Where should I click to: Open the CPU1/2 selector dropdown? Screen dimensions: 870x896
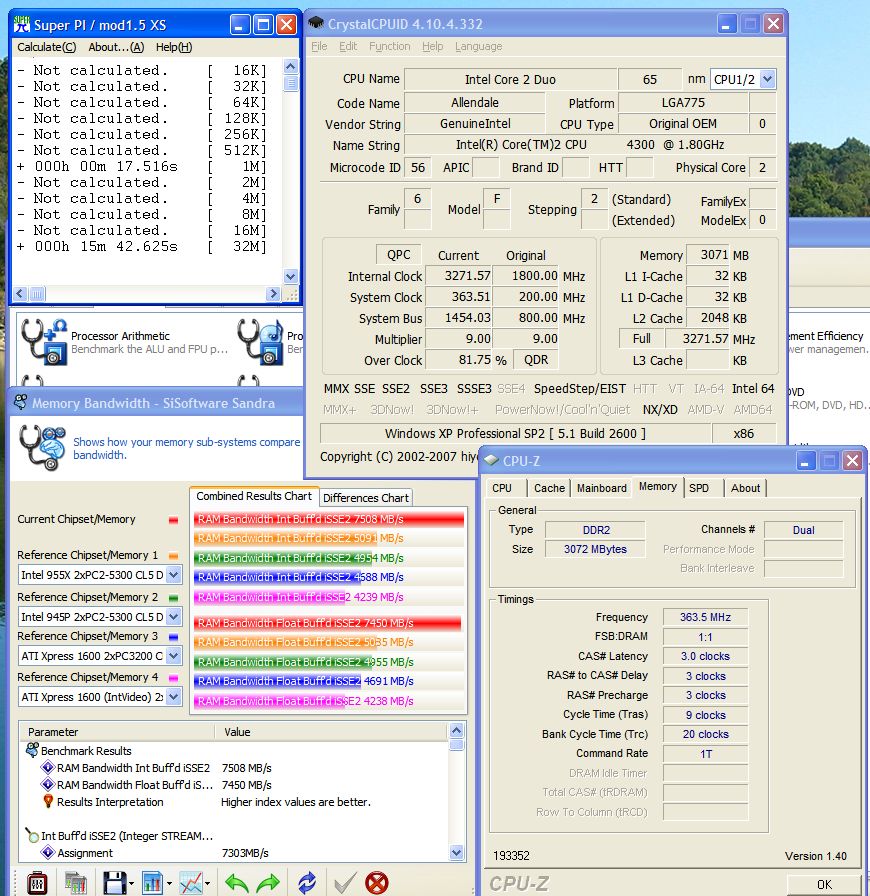pos(768,79)
